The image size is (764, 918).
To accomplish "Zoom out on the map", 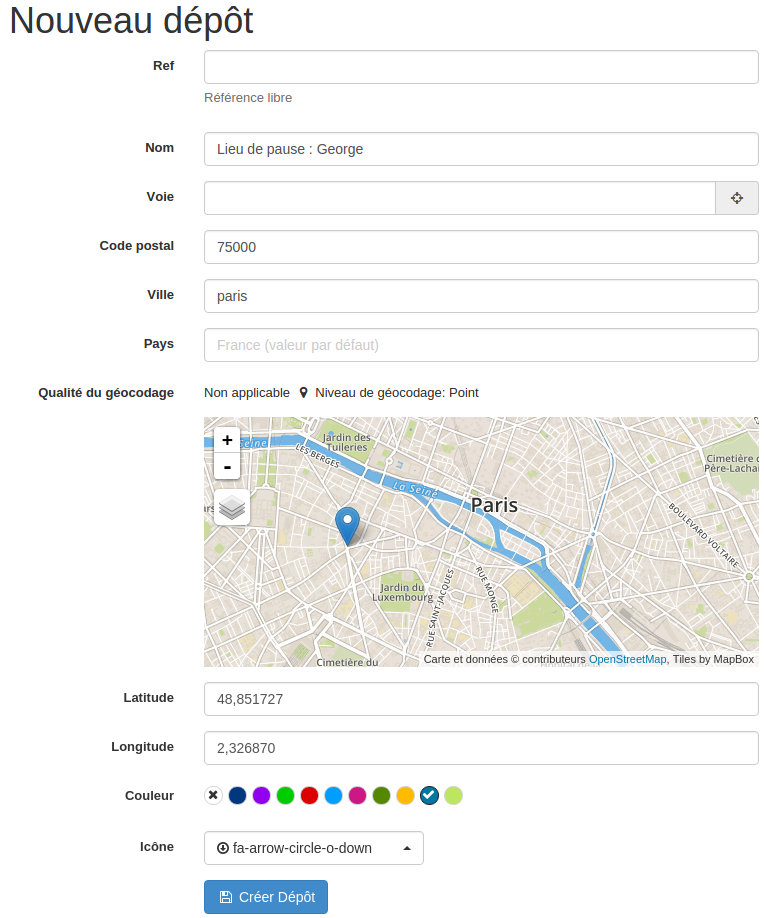I will pyautogui.click(x=227, y=466).
